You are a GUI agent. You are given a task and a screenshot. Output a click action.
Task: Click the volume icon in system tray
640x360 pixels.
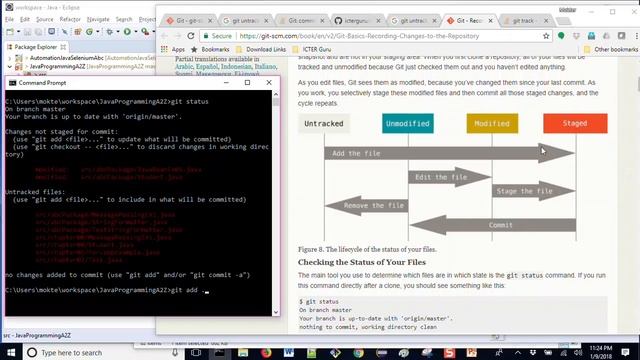tap(577, 353)
